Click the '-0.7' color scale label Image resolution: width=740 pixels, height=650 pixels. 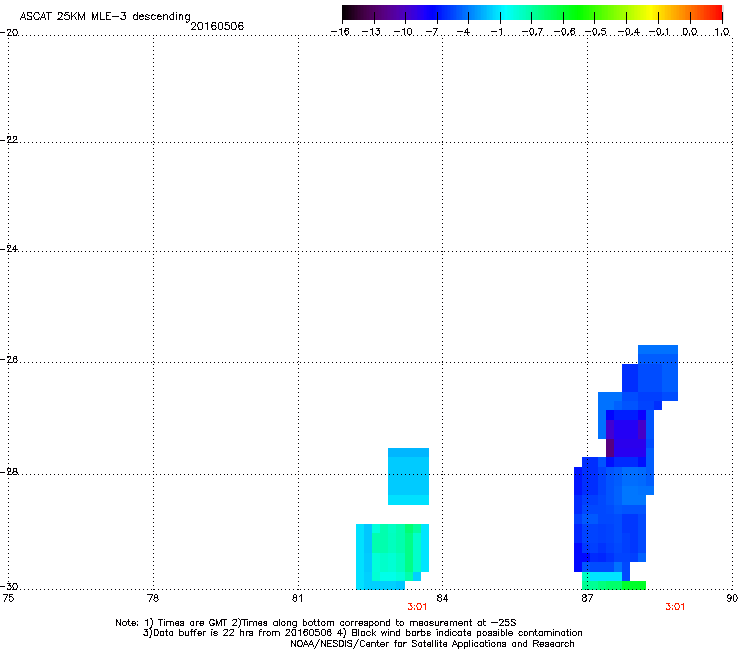tap(532, 32)
